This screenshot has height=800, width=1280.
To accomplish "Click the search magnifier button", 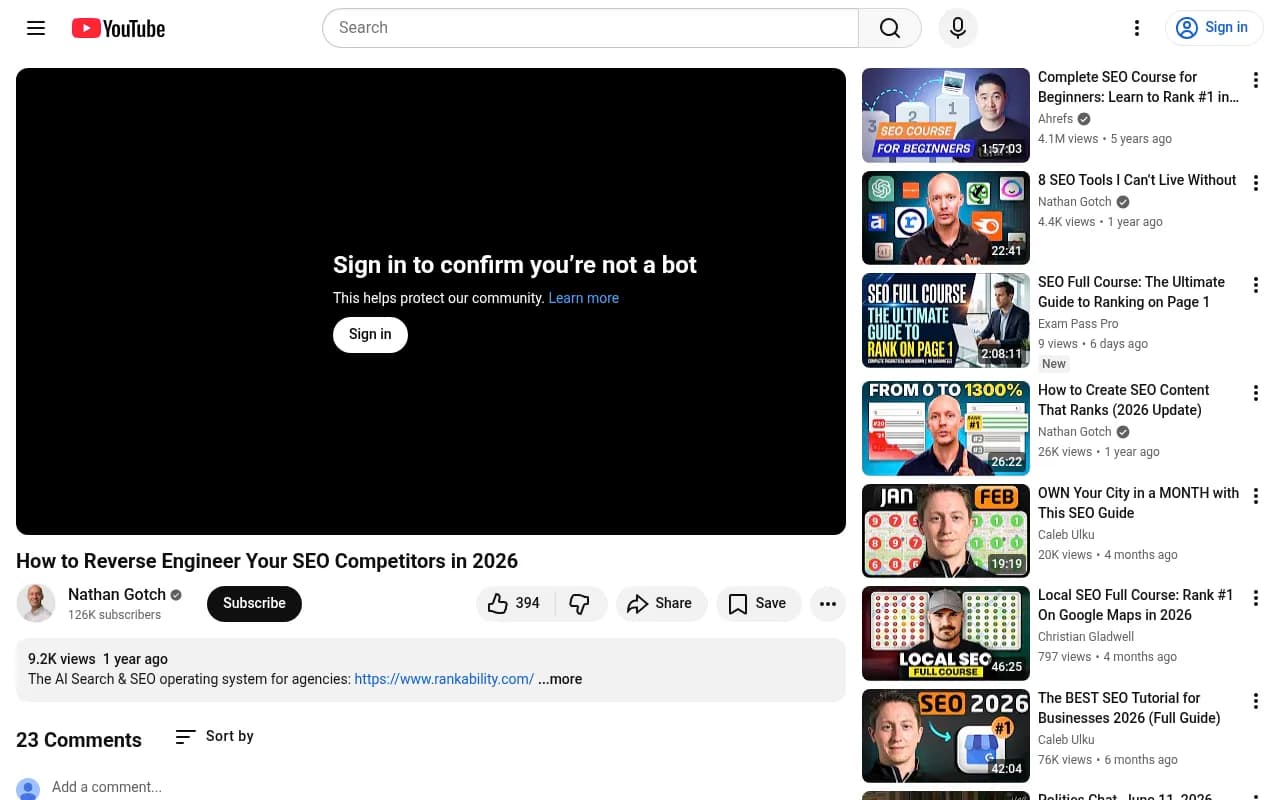I will point(890,28).
